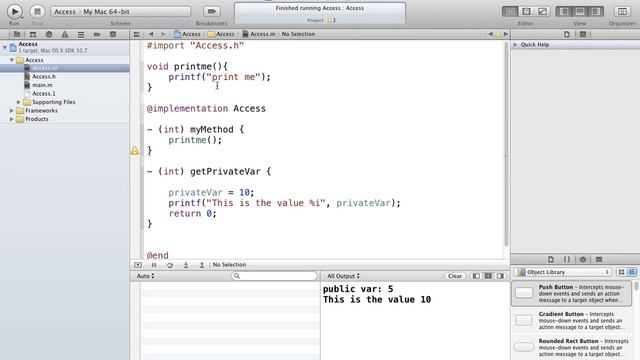This screenshot has width=640, height=360.
Task: Show the Log navigator
Action: point(113,34)
